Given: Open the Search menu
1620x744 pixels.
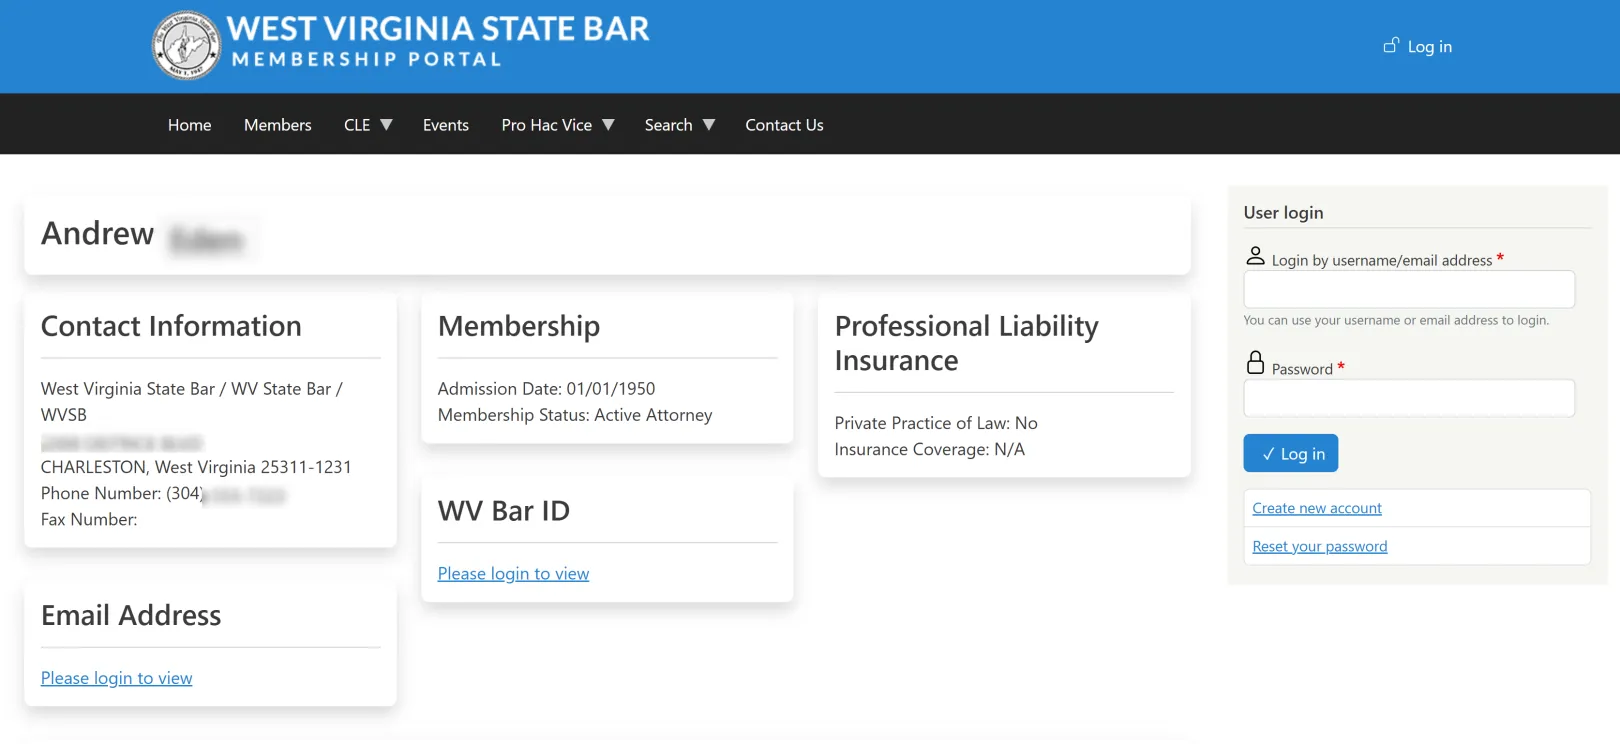Looking at the screenshot, I should pyautogui.click(x=669, y=125).
